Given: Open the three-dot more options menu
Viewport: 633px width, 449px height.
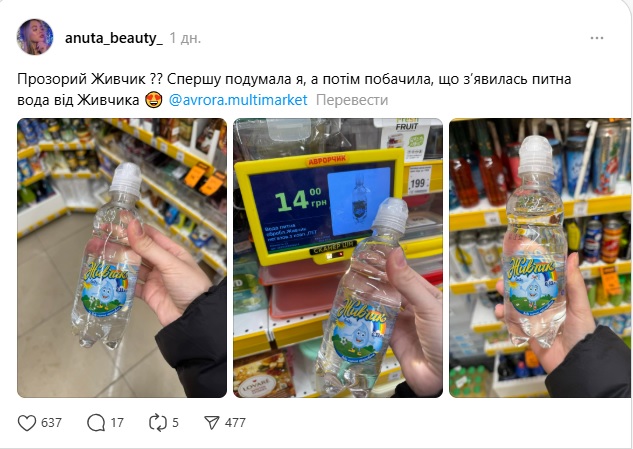Looking at the screenshot, I should [597, 38].
